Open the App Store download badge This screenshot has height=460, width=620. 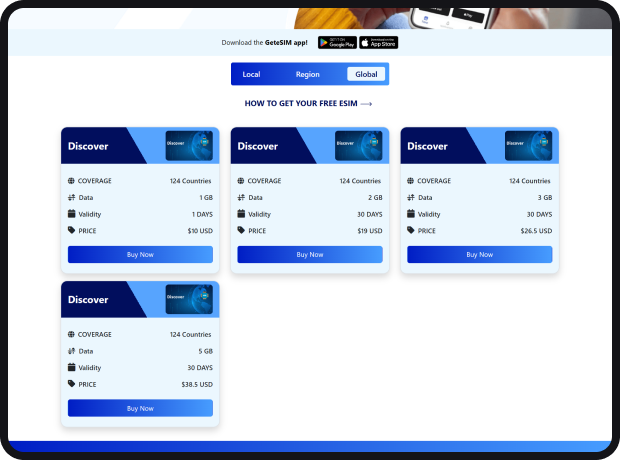[378, 42]
